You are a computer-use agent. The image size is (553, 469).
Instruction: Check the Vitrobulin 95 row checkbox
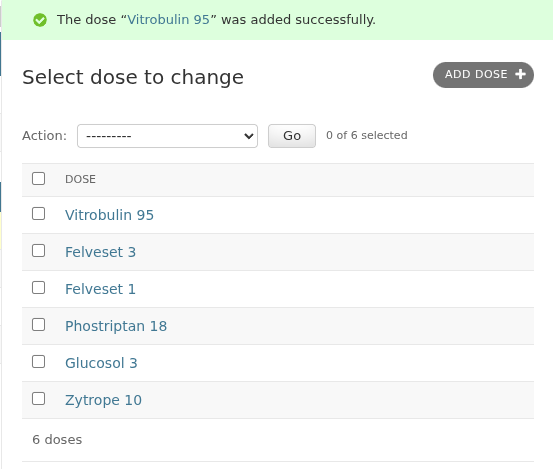(38, 214)
